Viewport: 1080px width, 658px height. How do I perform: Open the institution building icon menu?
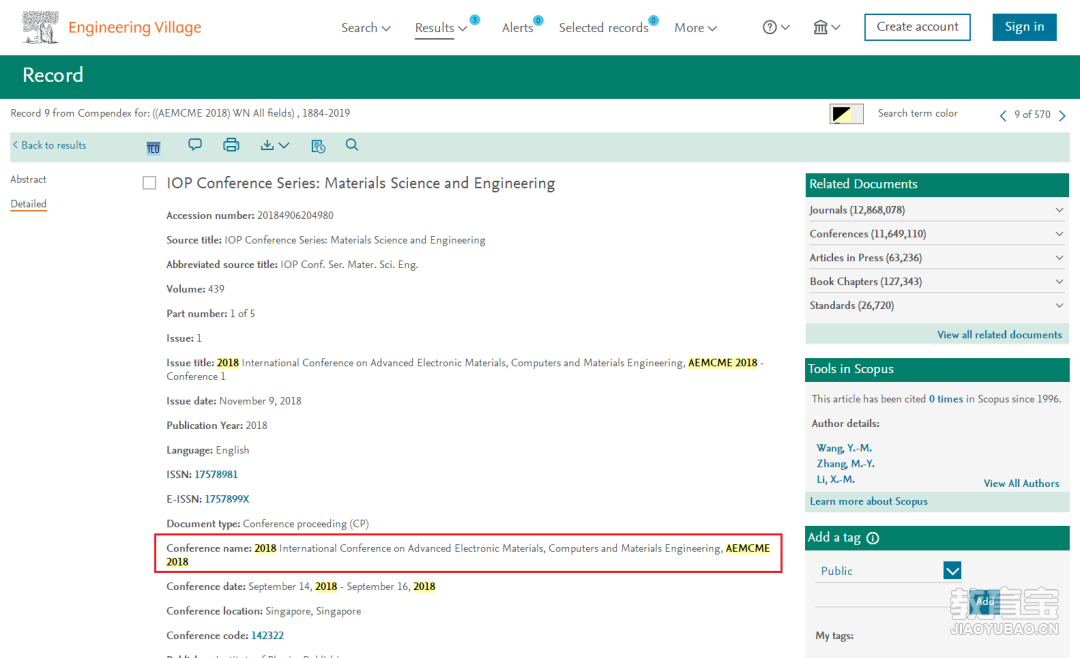tap(827, 28)
